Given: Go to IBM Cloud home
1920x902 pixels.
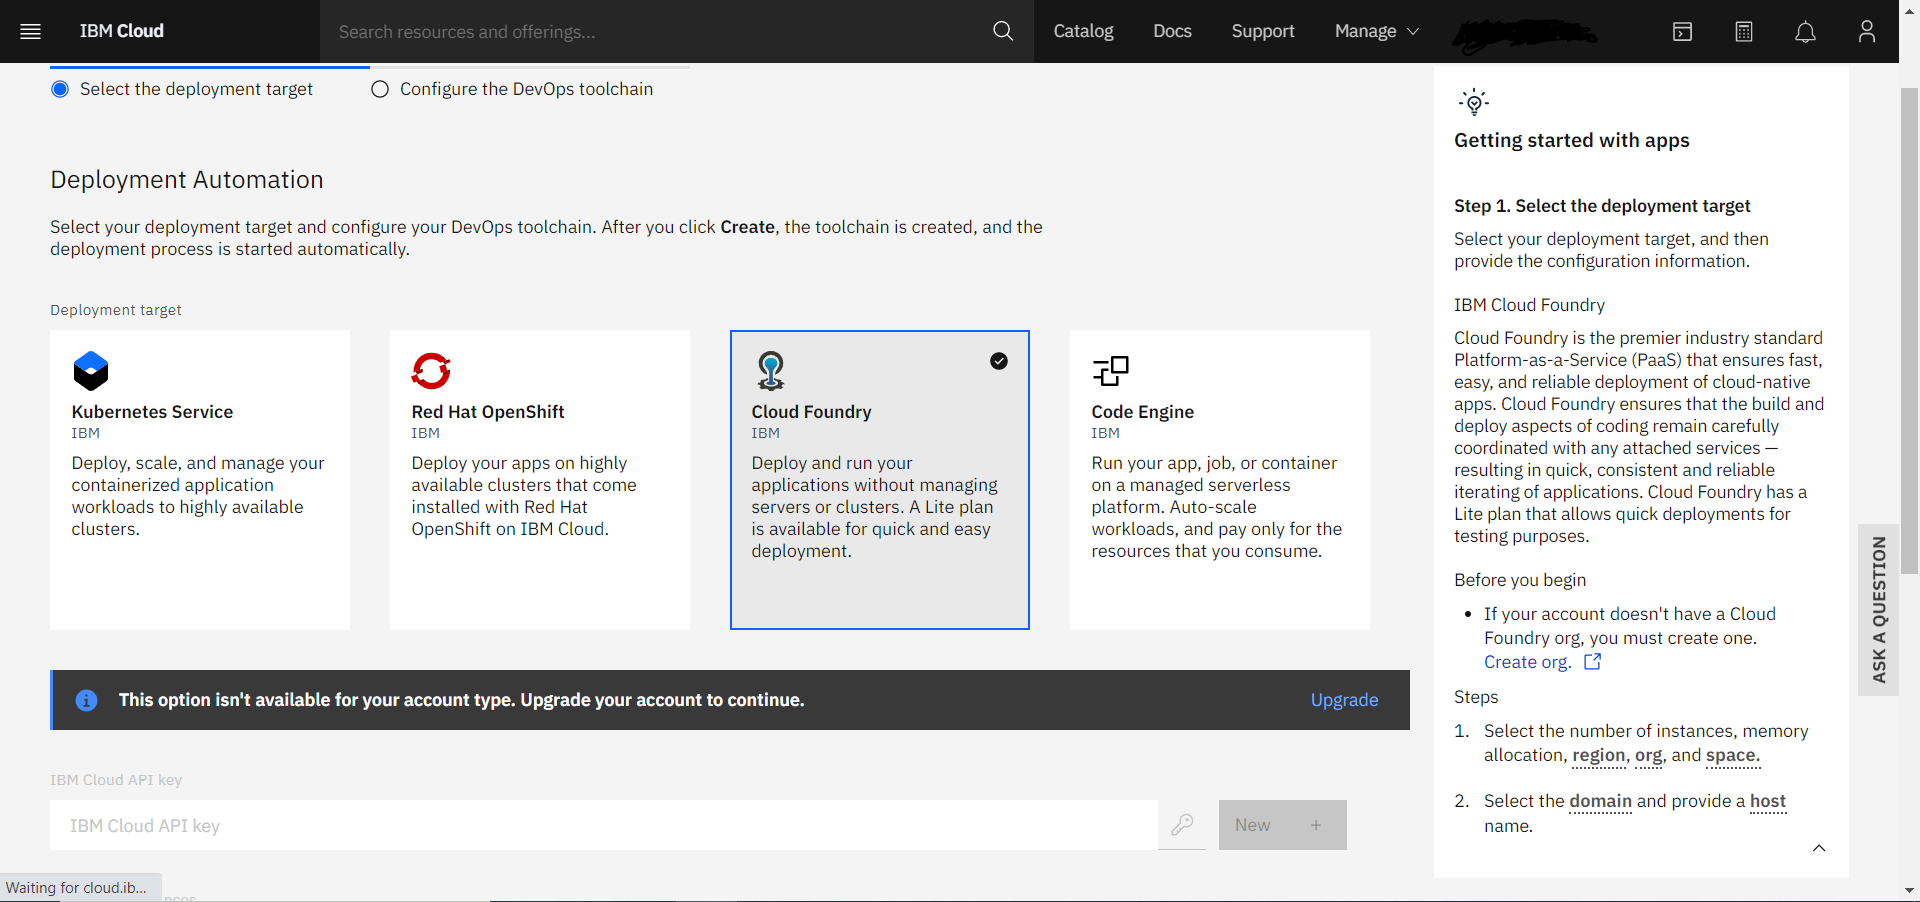Looking at the screenshot, I should click(x=122, y=31).
